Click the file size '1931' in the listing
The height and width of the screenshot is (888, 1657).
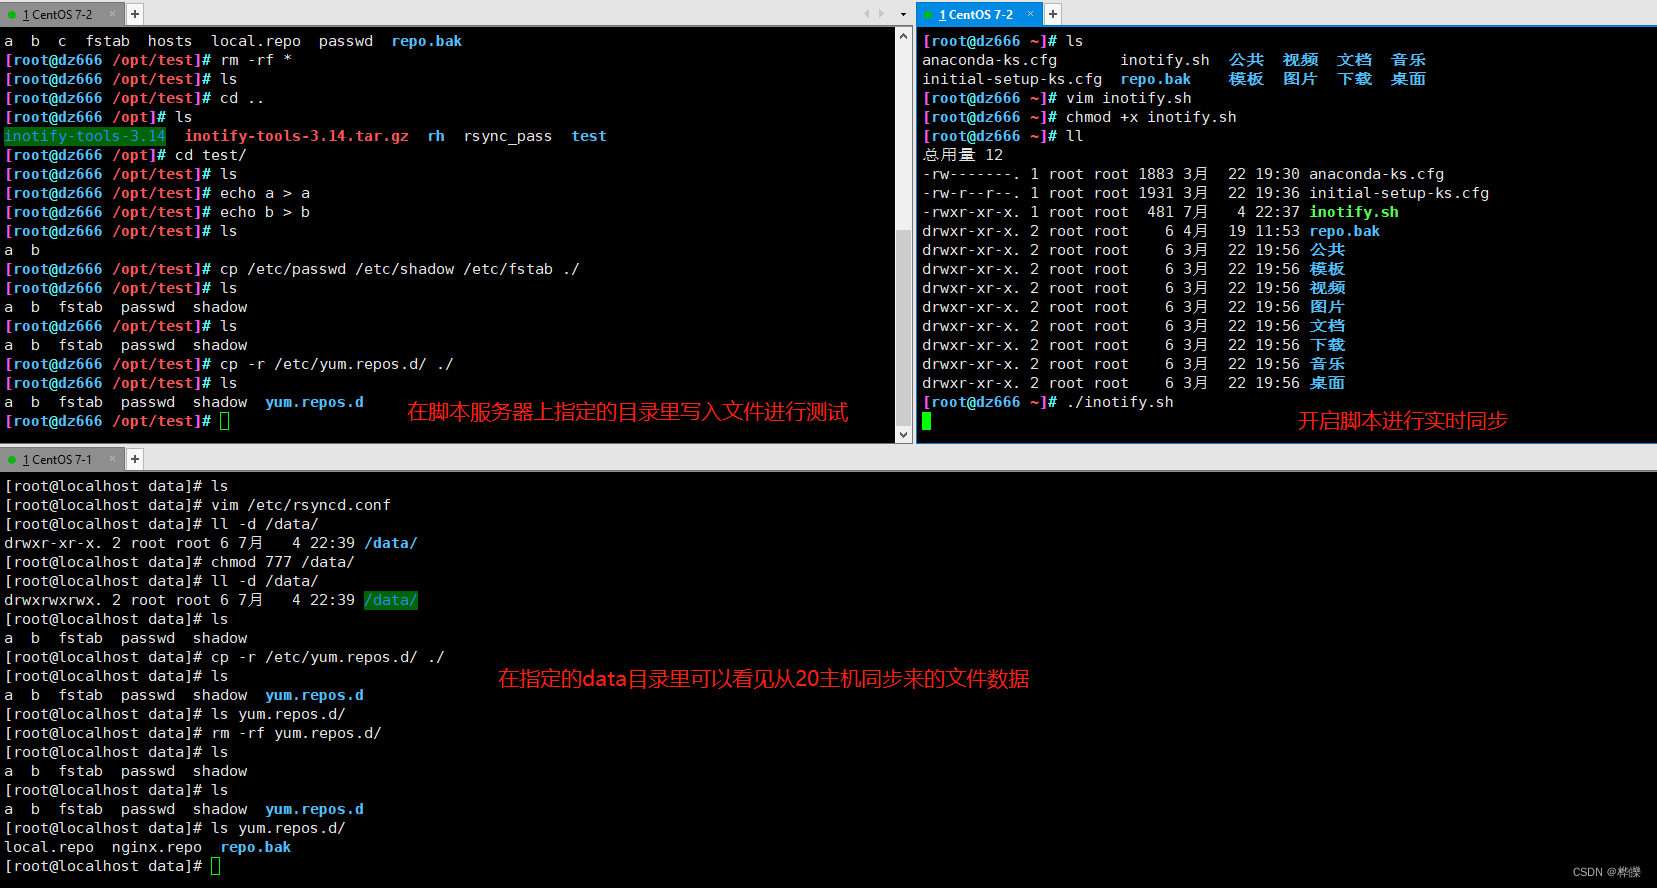1156,193
